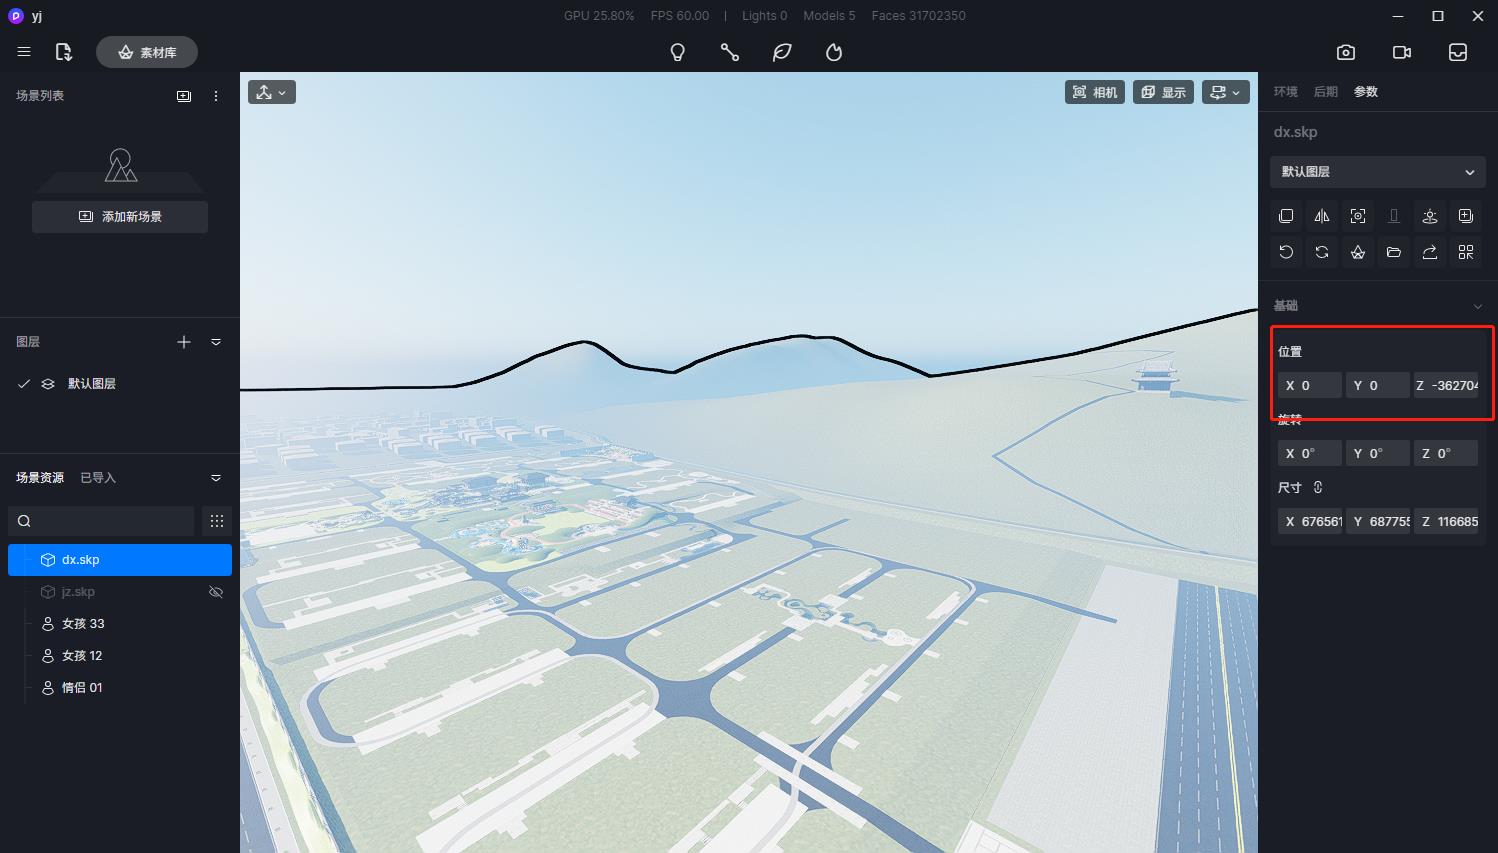Click the video recording icon
1498x853 pixels.
coord(1402,52)
